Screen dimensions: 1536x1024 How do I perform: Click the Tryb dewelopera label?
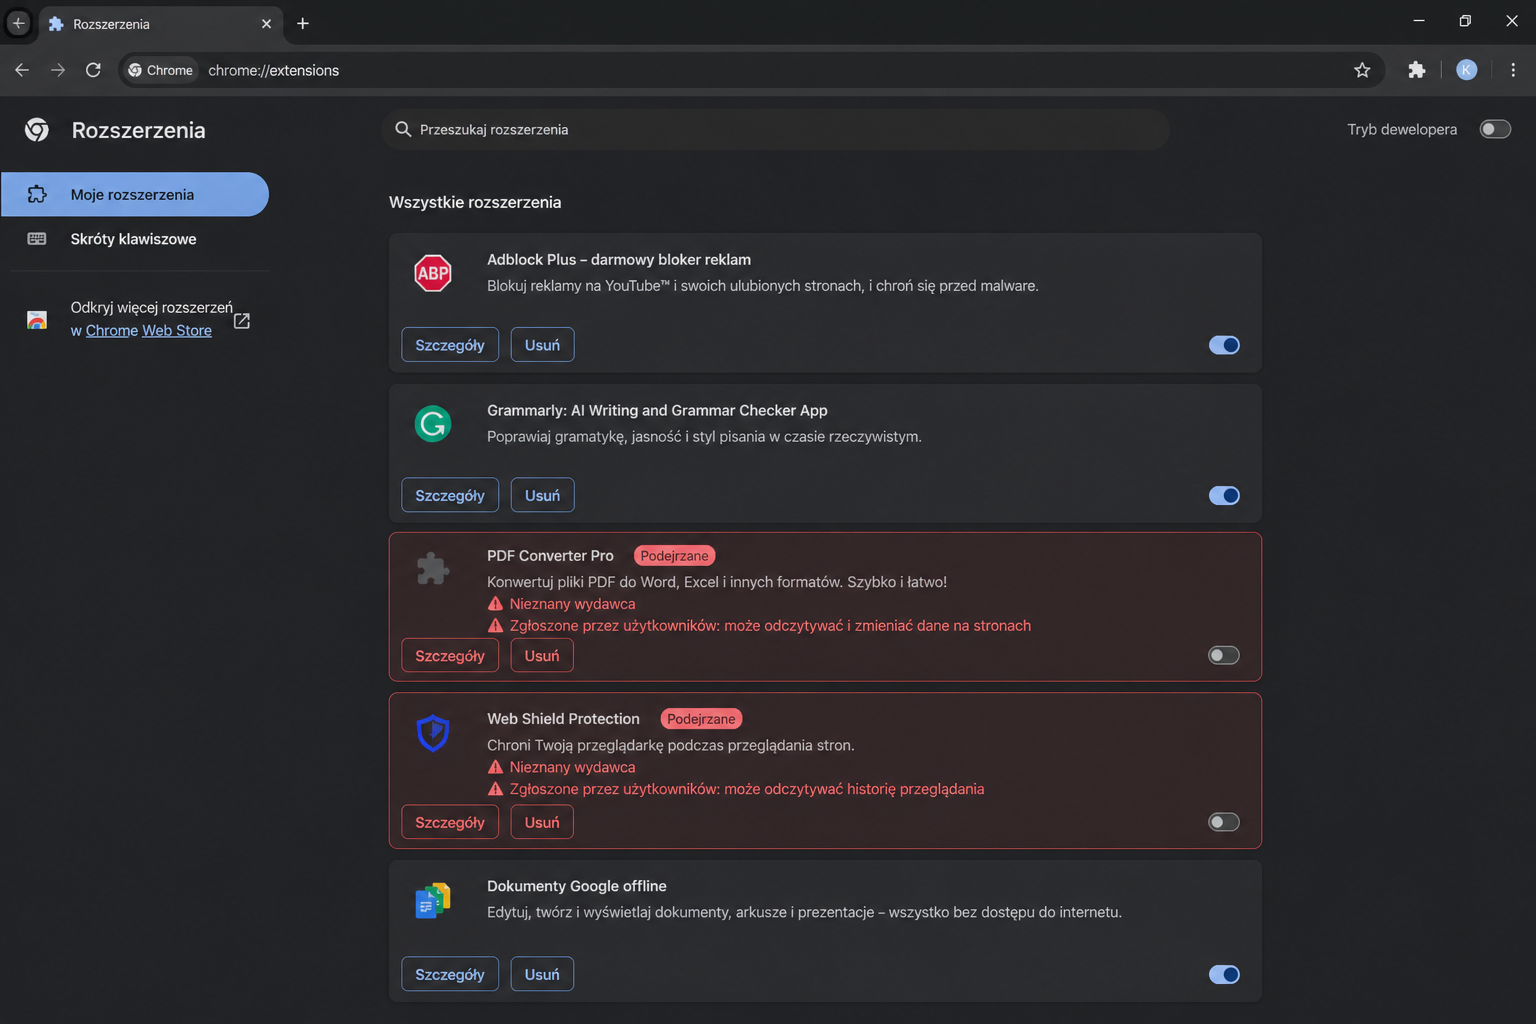[x=1402, y=129]
